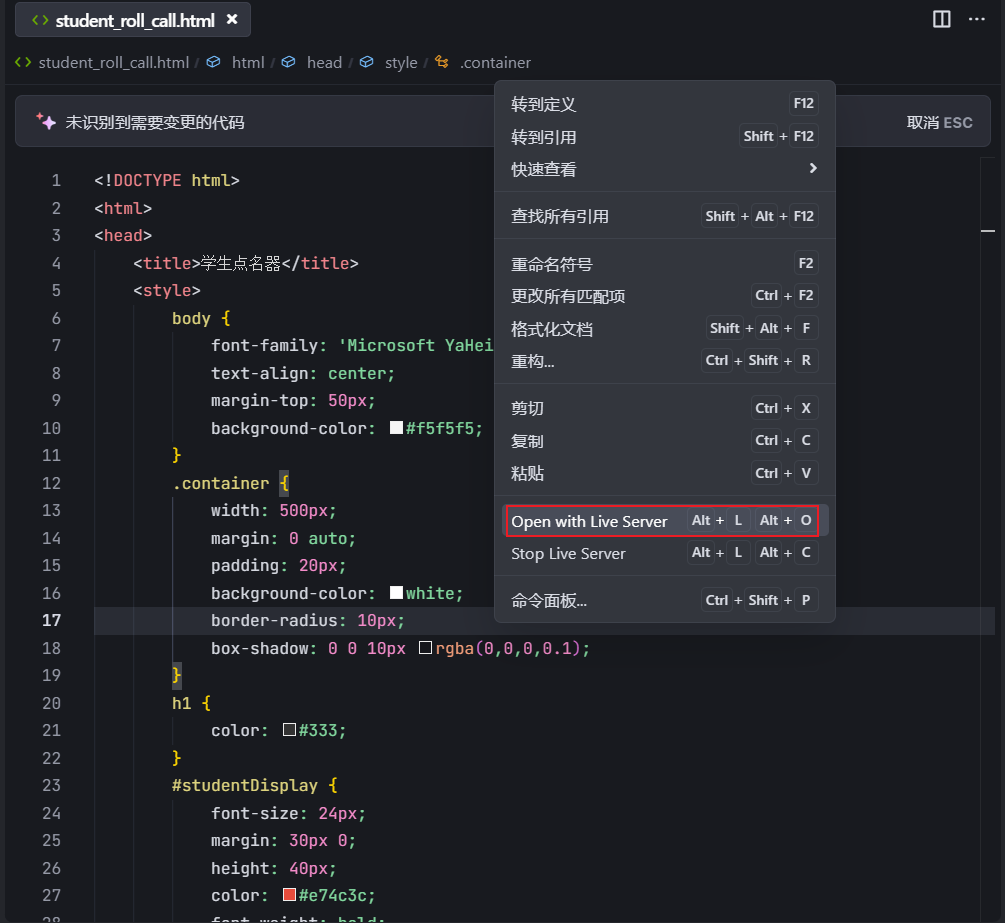Select Stop Live Server from the menu
This screenshot has height=923, width=1005.
(567, 553)
